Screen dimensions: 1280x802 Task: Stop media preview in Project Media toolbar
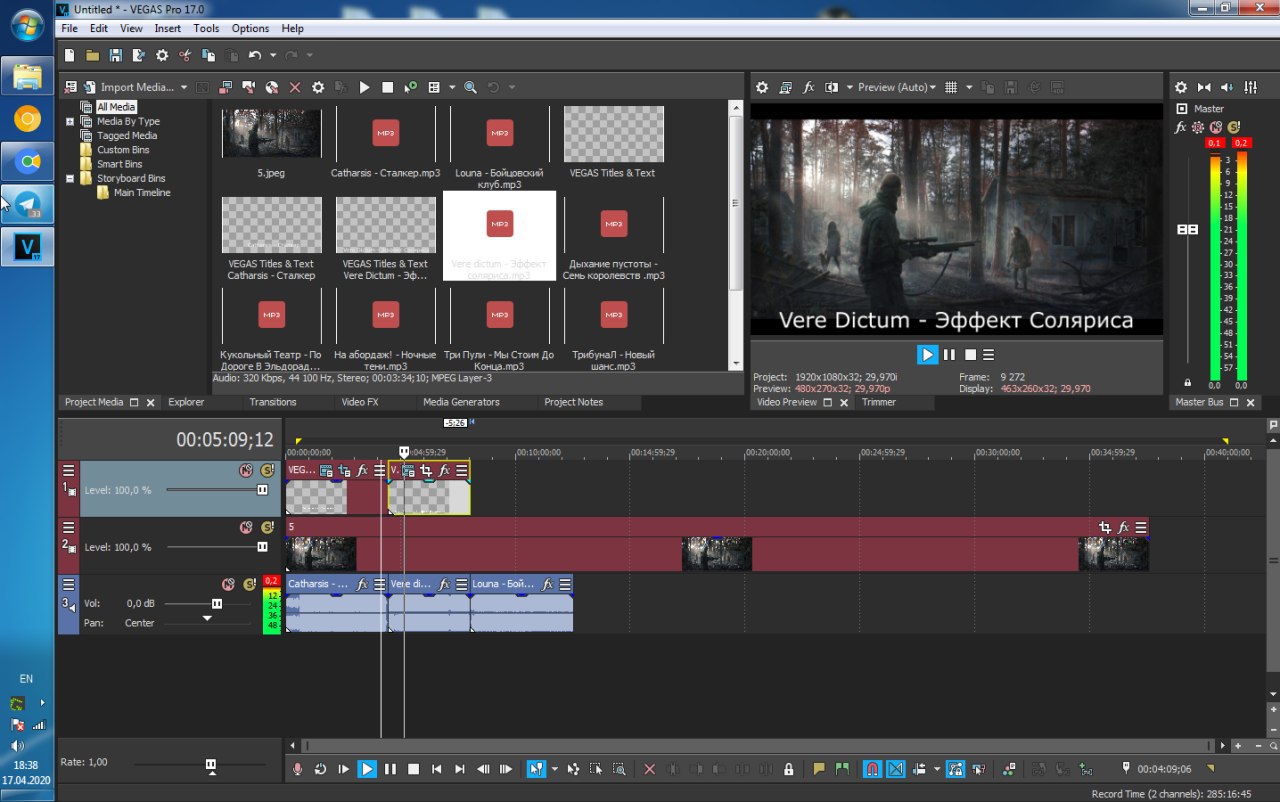[387, 88]
